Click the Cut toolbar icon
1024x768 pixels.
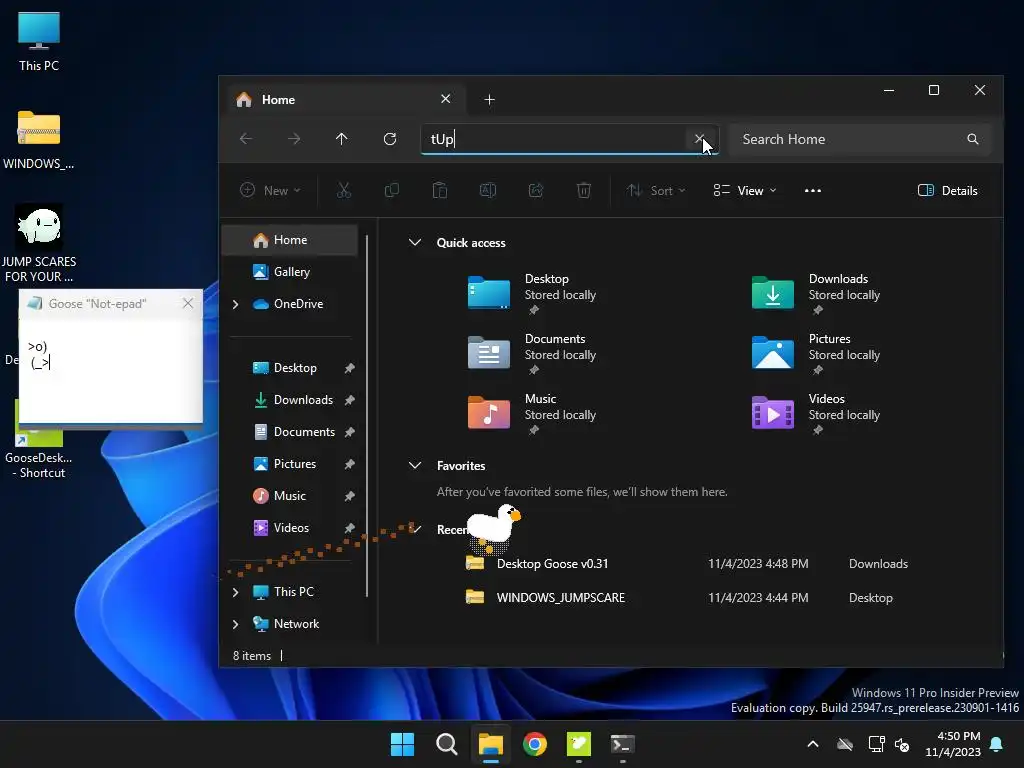[x=344, y=191]
